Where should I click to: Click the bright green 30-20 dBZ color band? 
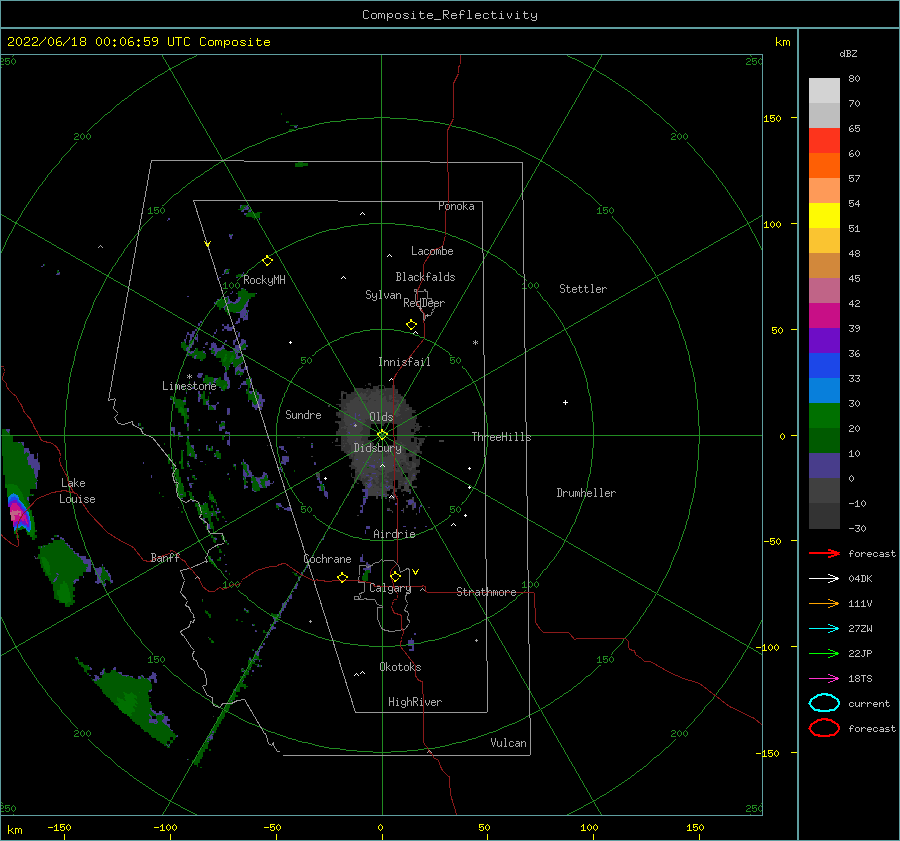[x=824, y=416]
